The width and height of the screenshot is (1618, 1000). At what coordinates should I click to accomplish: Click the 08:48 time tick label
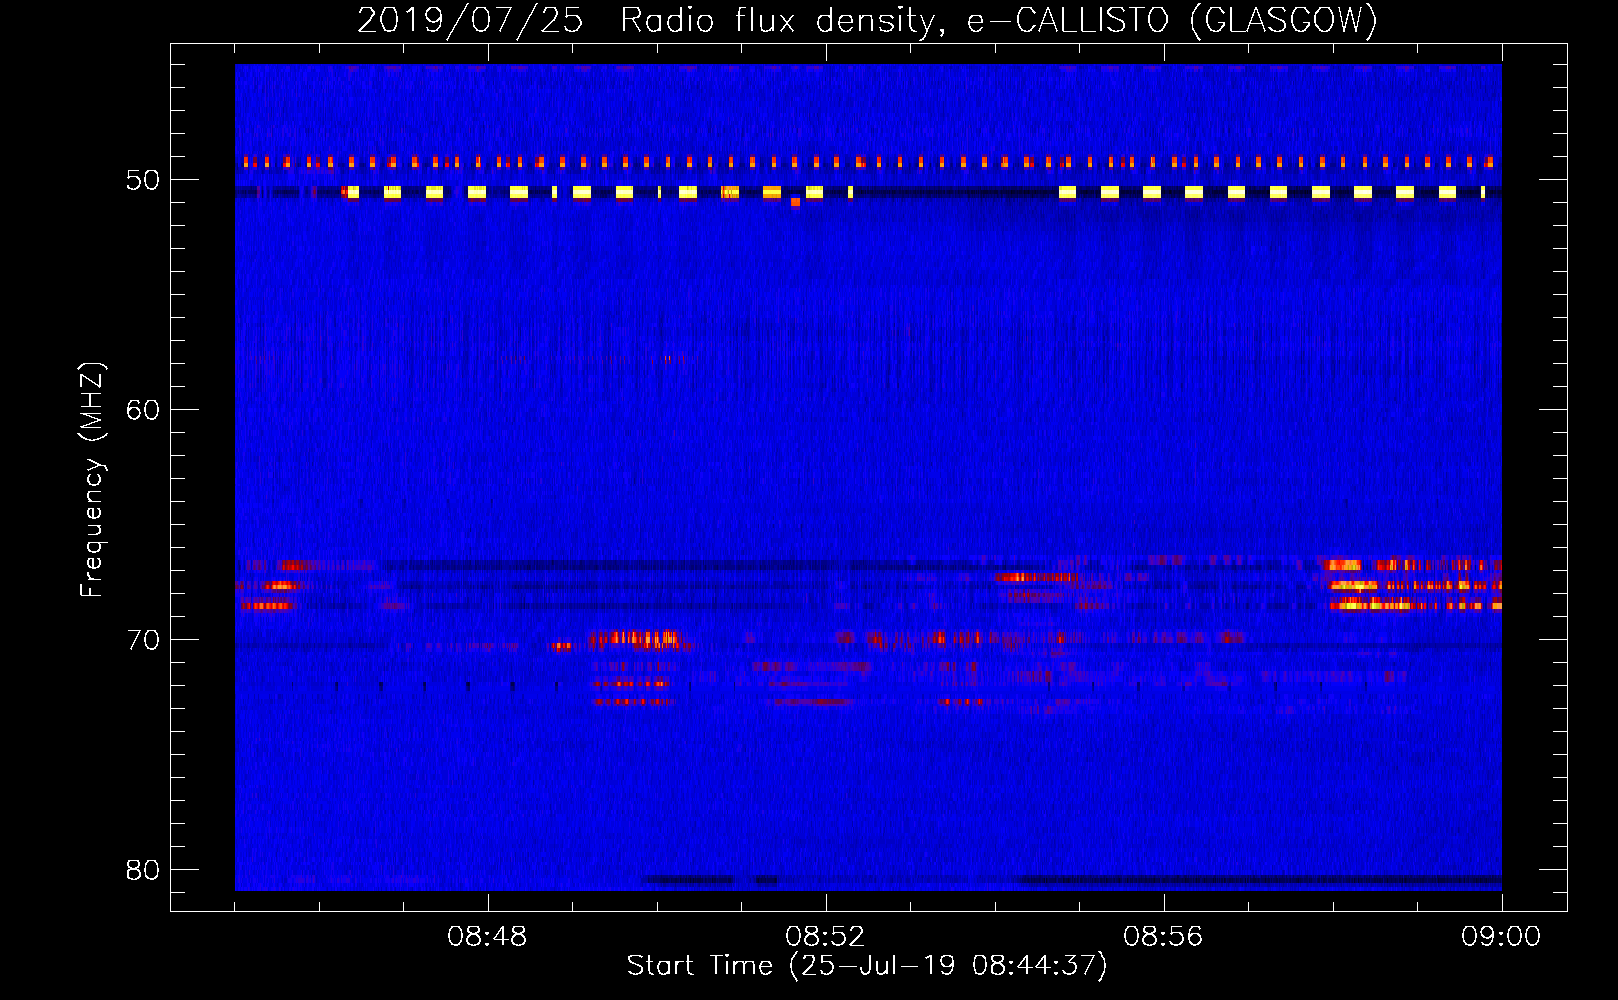point(487,937)
